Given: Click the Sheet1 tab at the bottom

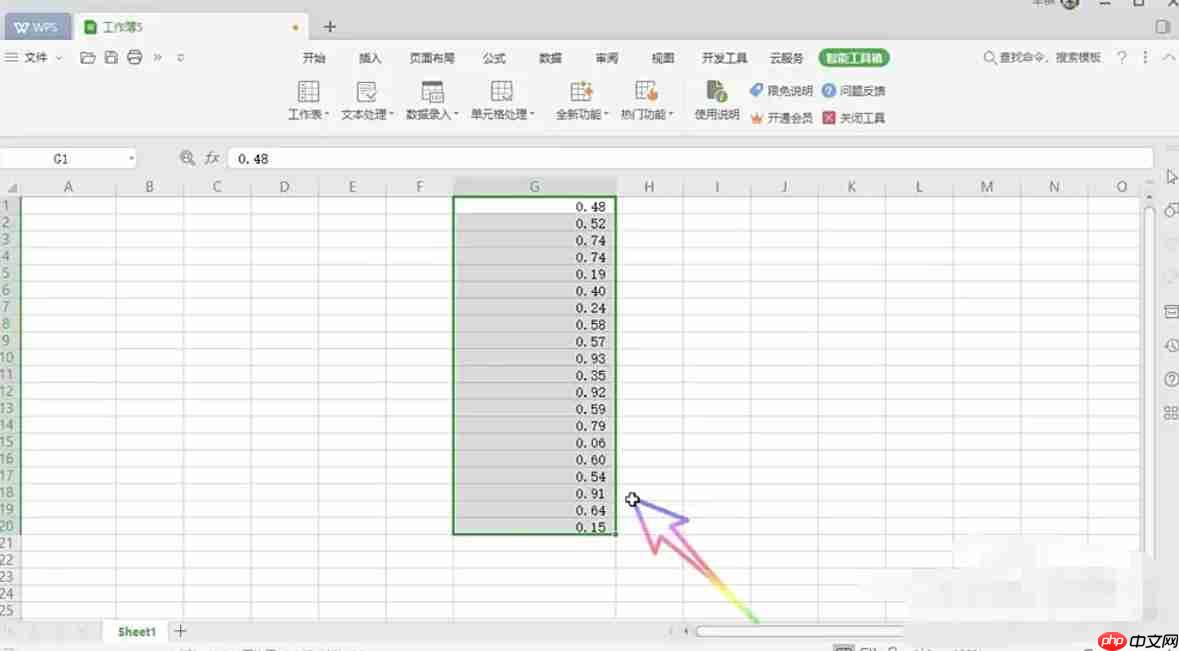Looking at the screenshot, I should [135, 631].
